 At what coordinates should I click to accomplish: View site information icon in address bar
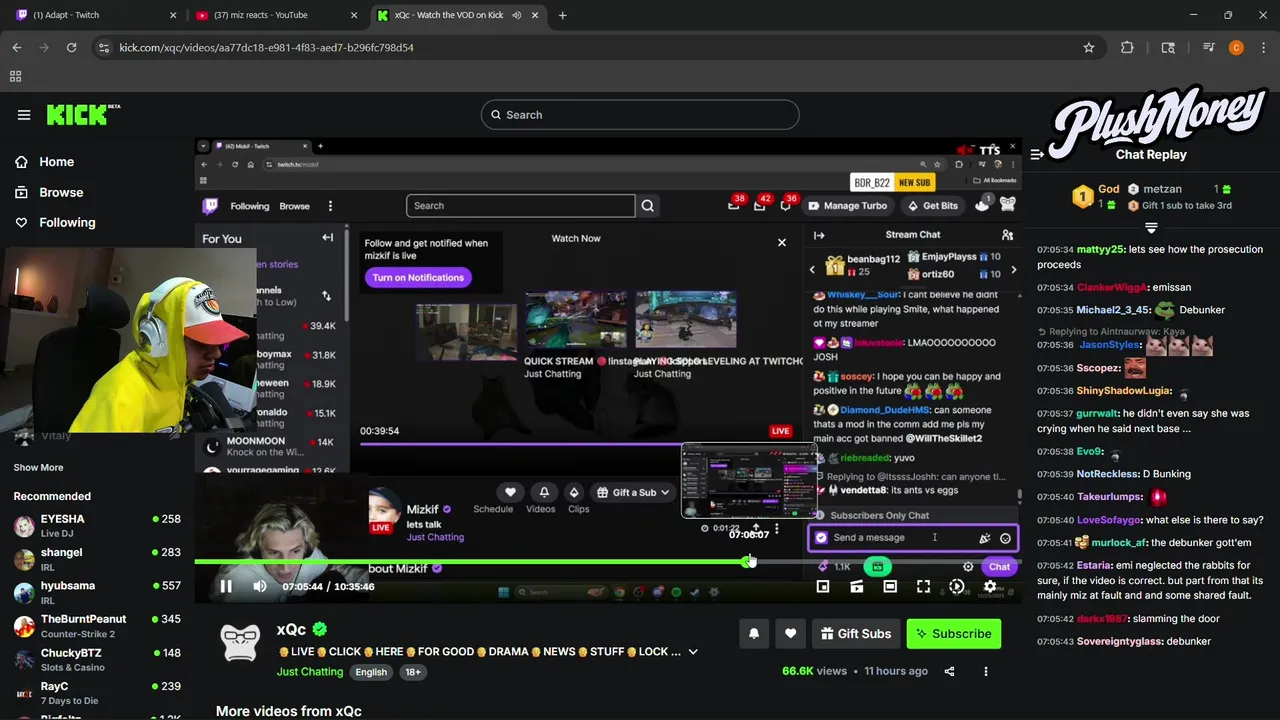pyautogui.click(x=105, y=47)
